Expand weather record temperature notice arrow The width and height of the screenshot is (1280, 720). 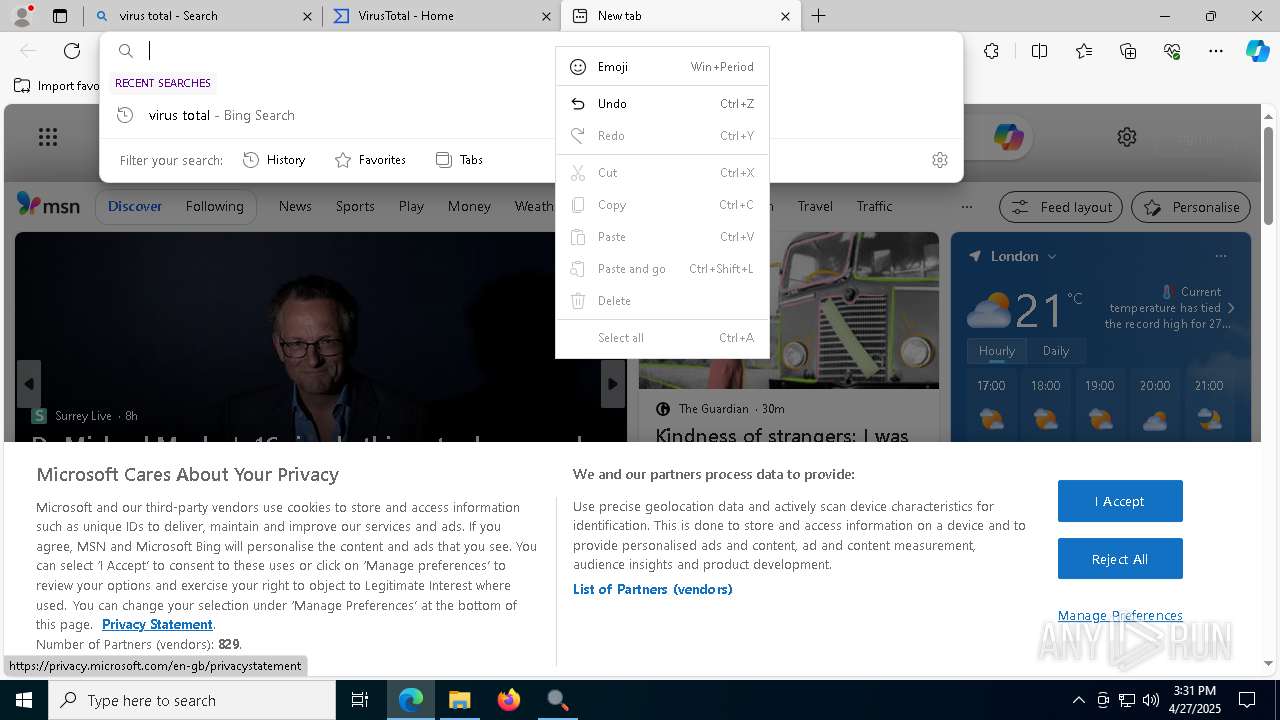(x=1231, y=308)
